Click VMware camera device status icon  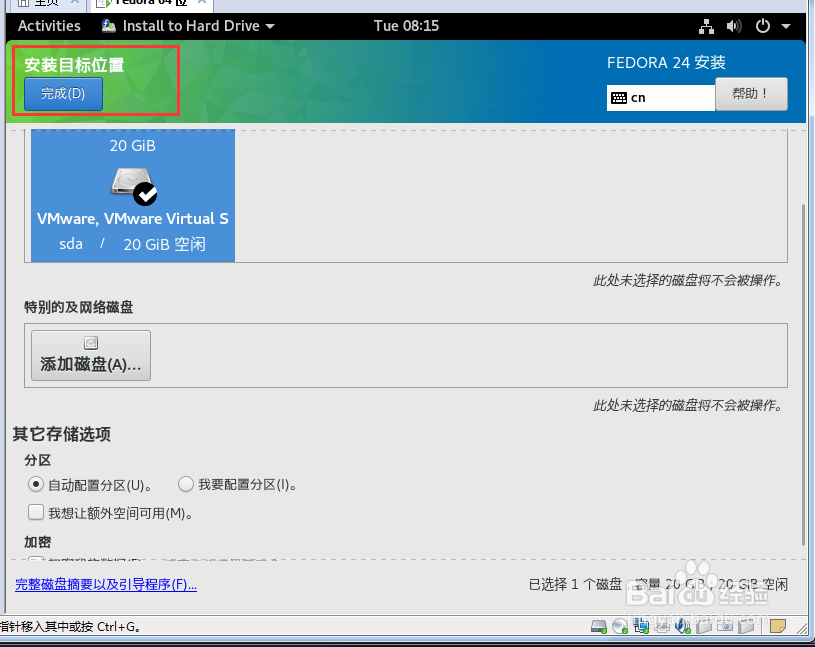point(725,626)
